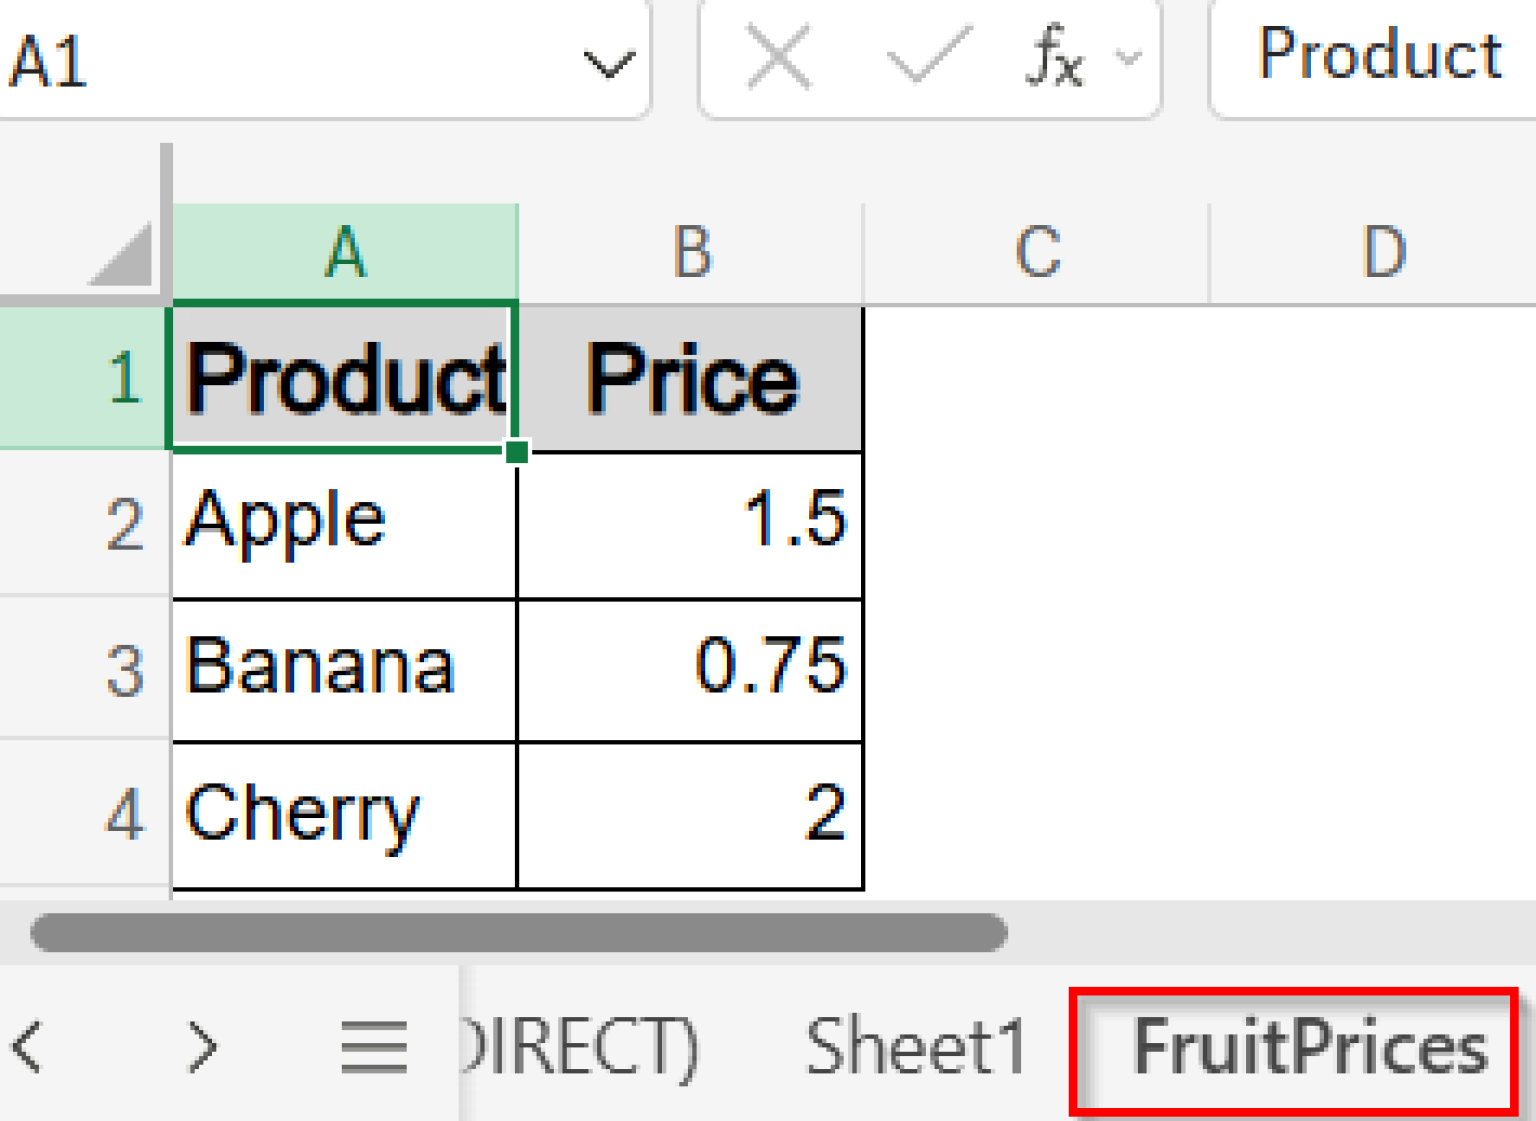Click the sheet list menu icon
1536x1121 pixels.
tap(373, 1046)
